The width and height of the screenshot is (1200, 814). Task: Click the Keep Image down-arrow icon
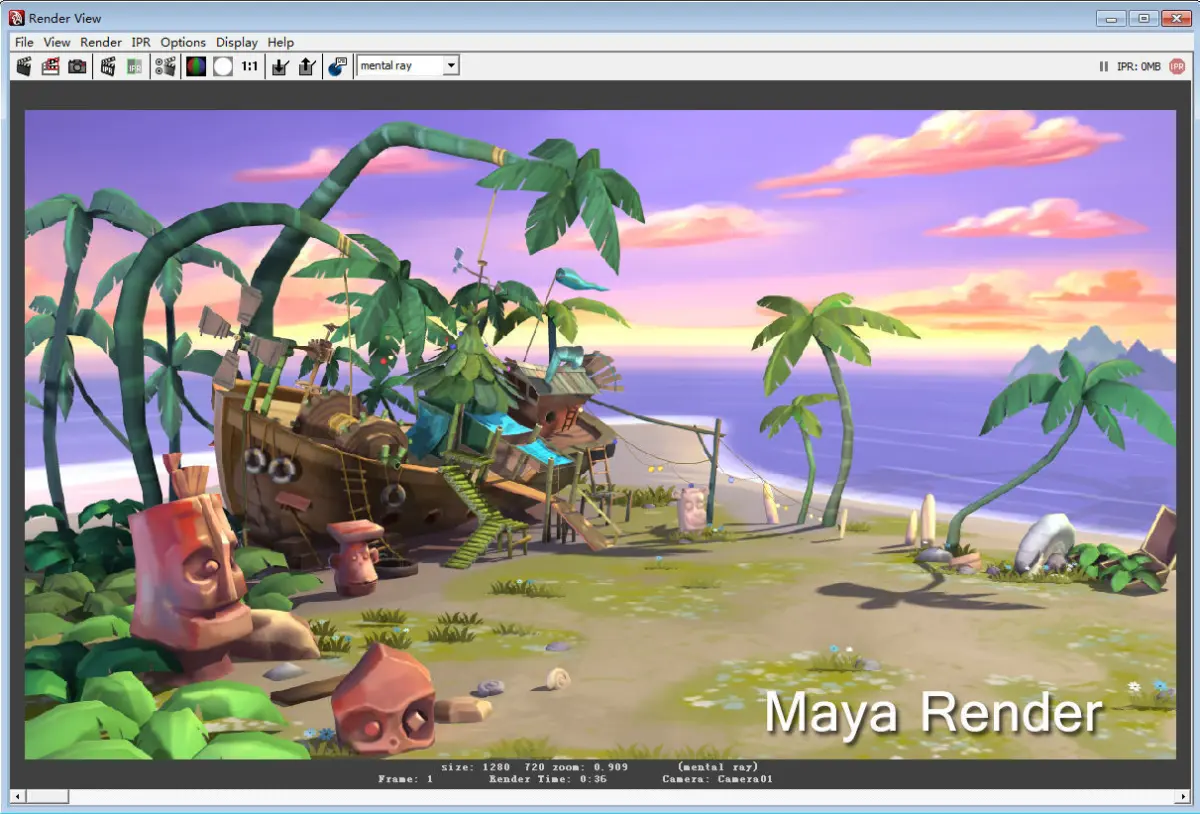[x=281, y=66]
